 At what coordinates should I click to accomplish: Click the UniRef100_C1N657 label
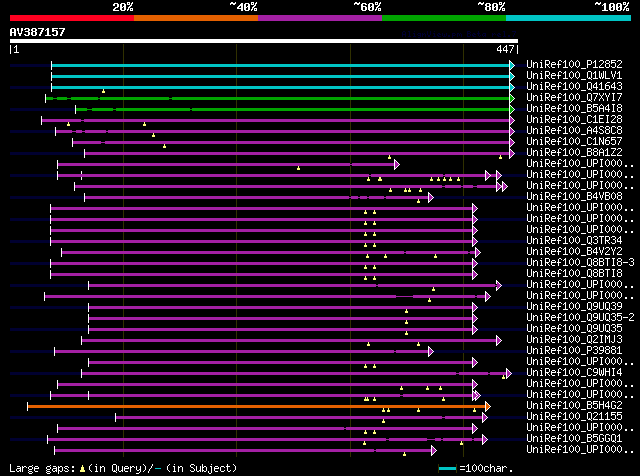pyautogui.click(x=574, y=142)
